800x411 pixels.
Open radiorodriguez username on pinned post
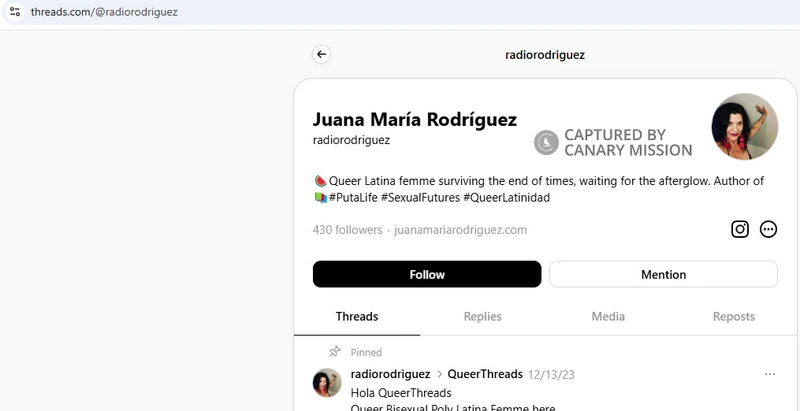[390, 374]
